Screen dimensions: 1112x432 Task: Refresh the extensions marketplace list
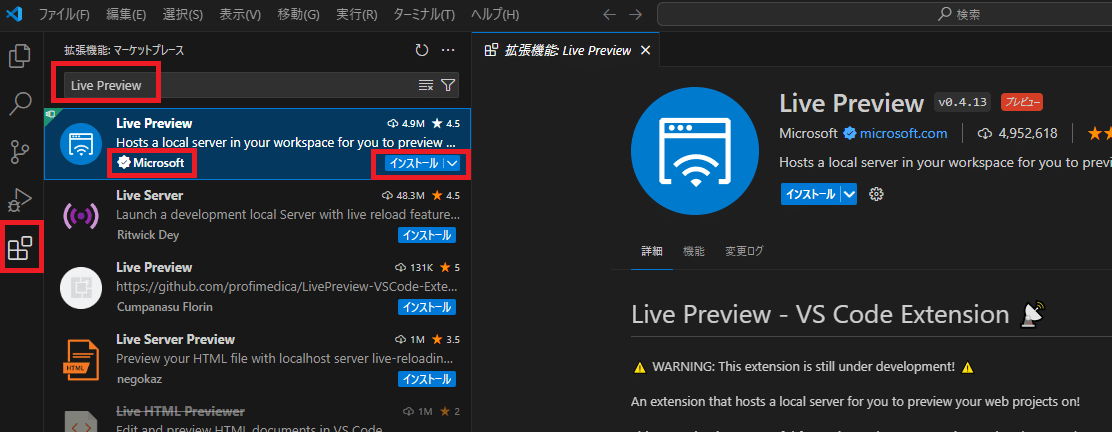(422, 50)
